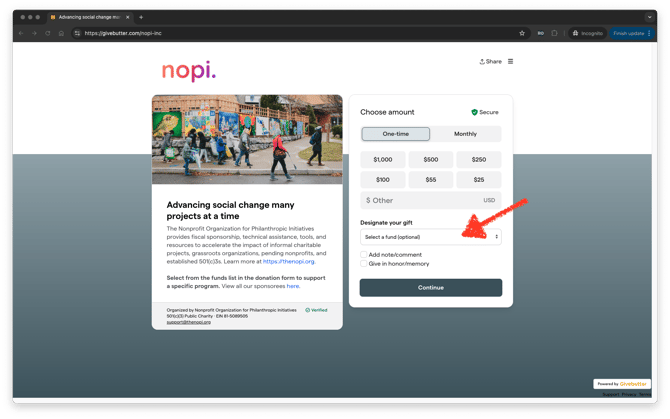
Task: Click the Incognito indicator in toolbar
Action: [x=587, y=33]
